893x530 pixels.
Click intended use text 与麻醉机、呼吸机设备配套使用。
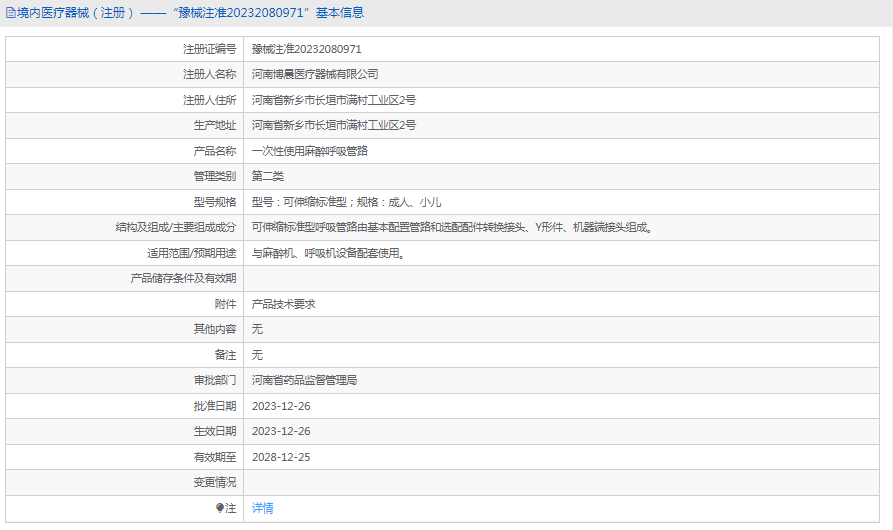point(329,253)
